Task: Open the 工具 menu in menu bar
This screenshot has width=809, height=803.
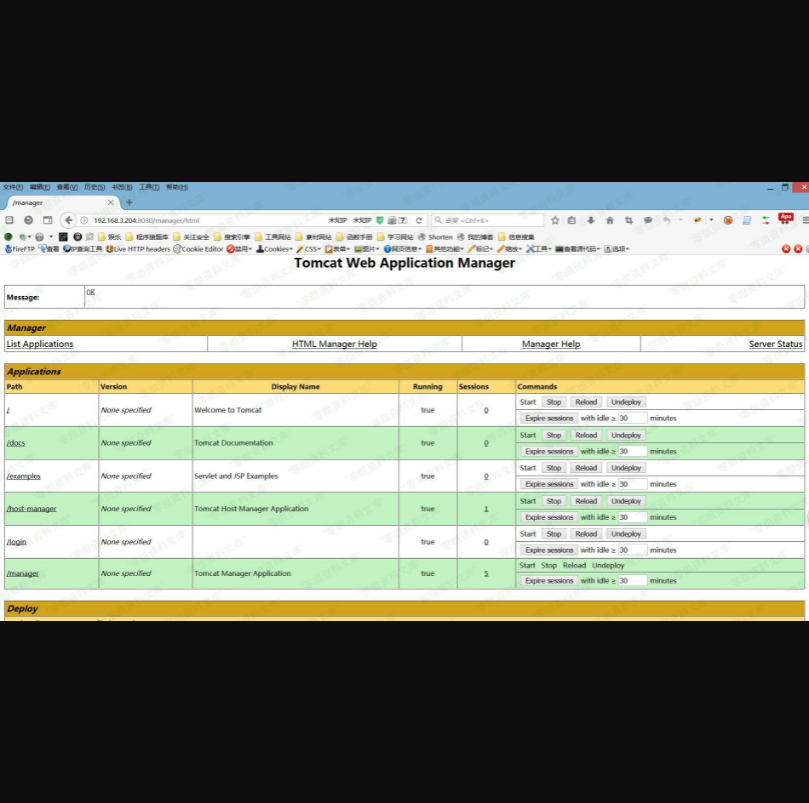Action: (148, 187)
